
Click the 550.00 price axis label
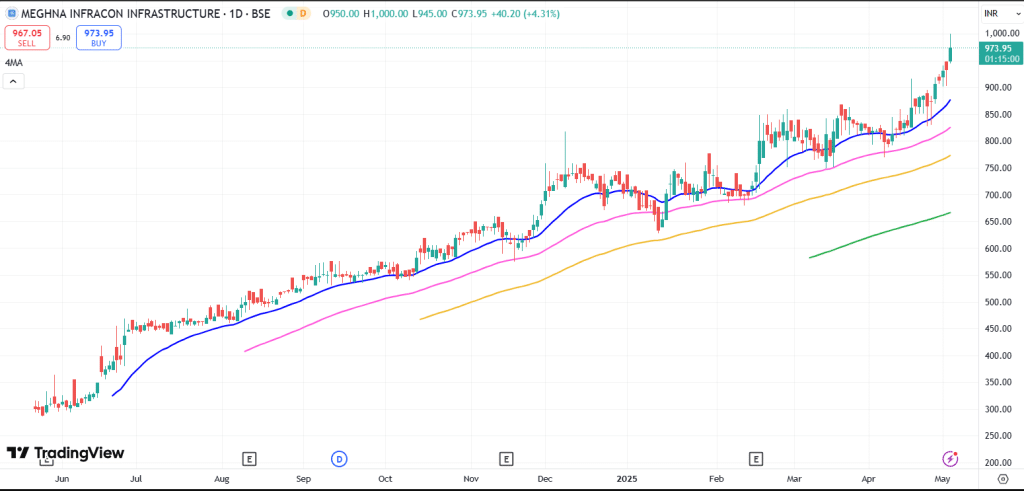point(997,276)
